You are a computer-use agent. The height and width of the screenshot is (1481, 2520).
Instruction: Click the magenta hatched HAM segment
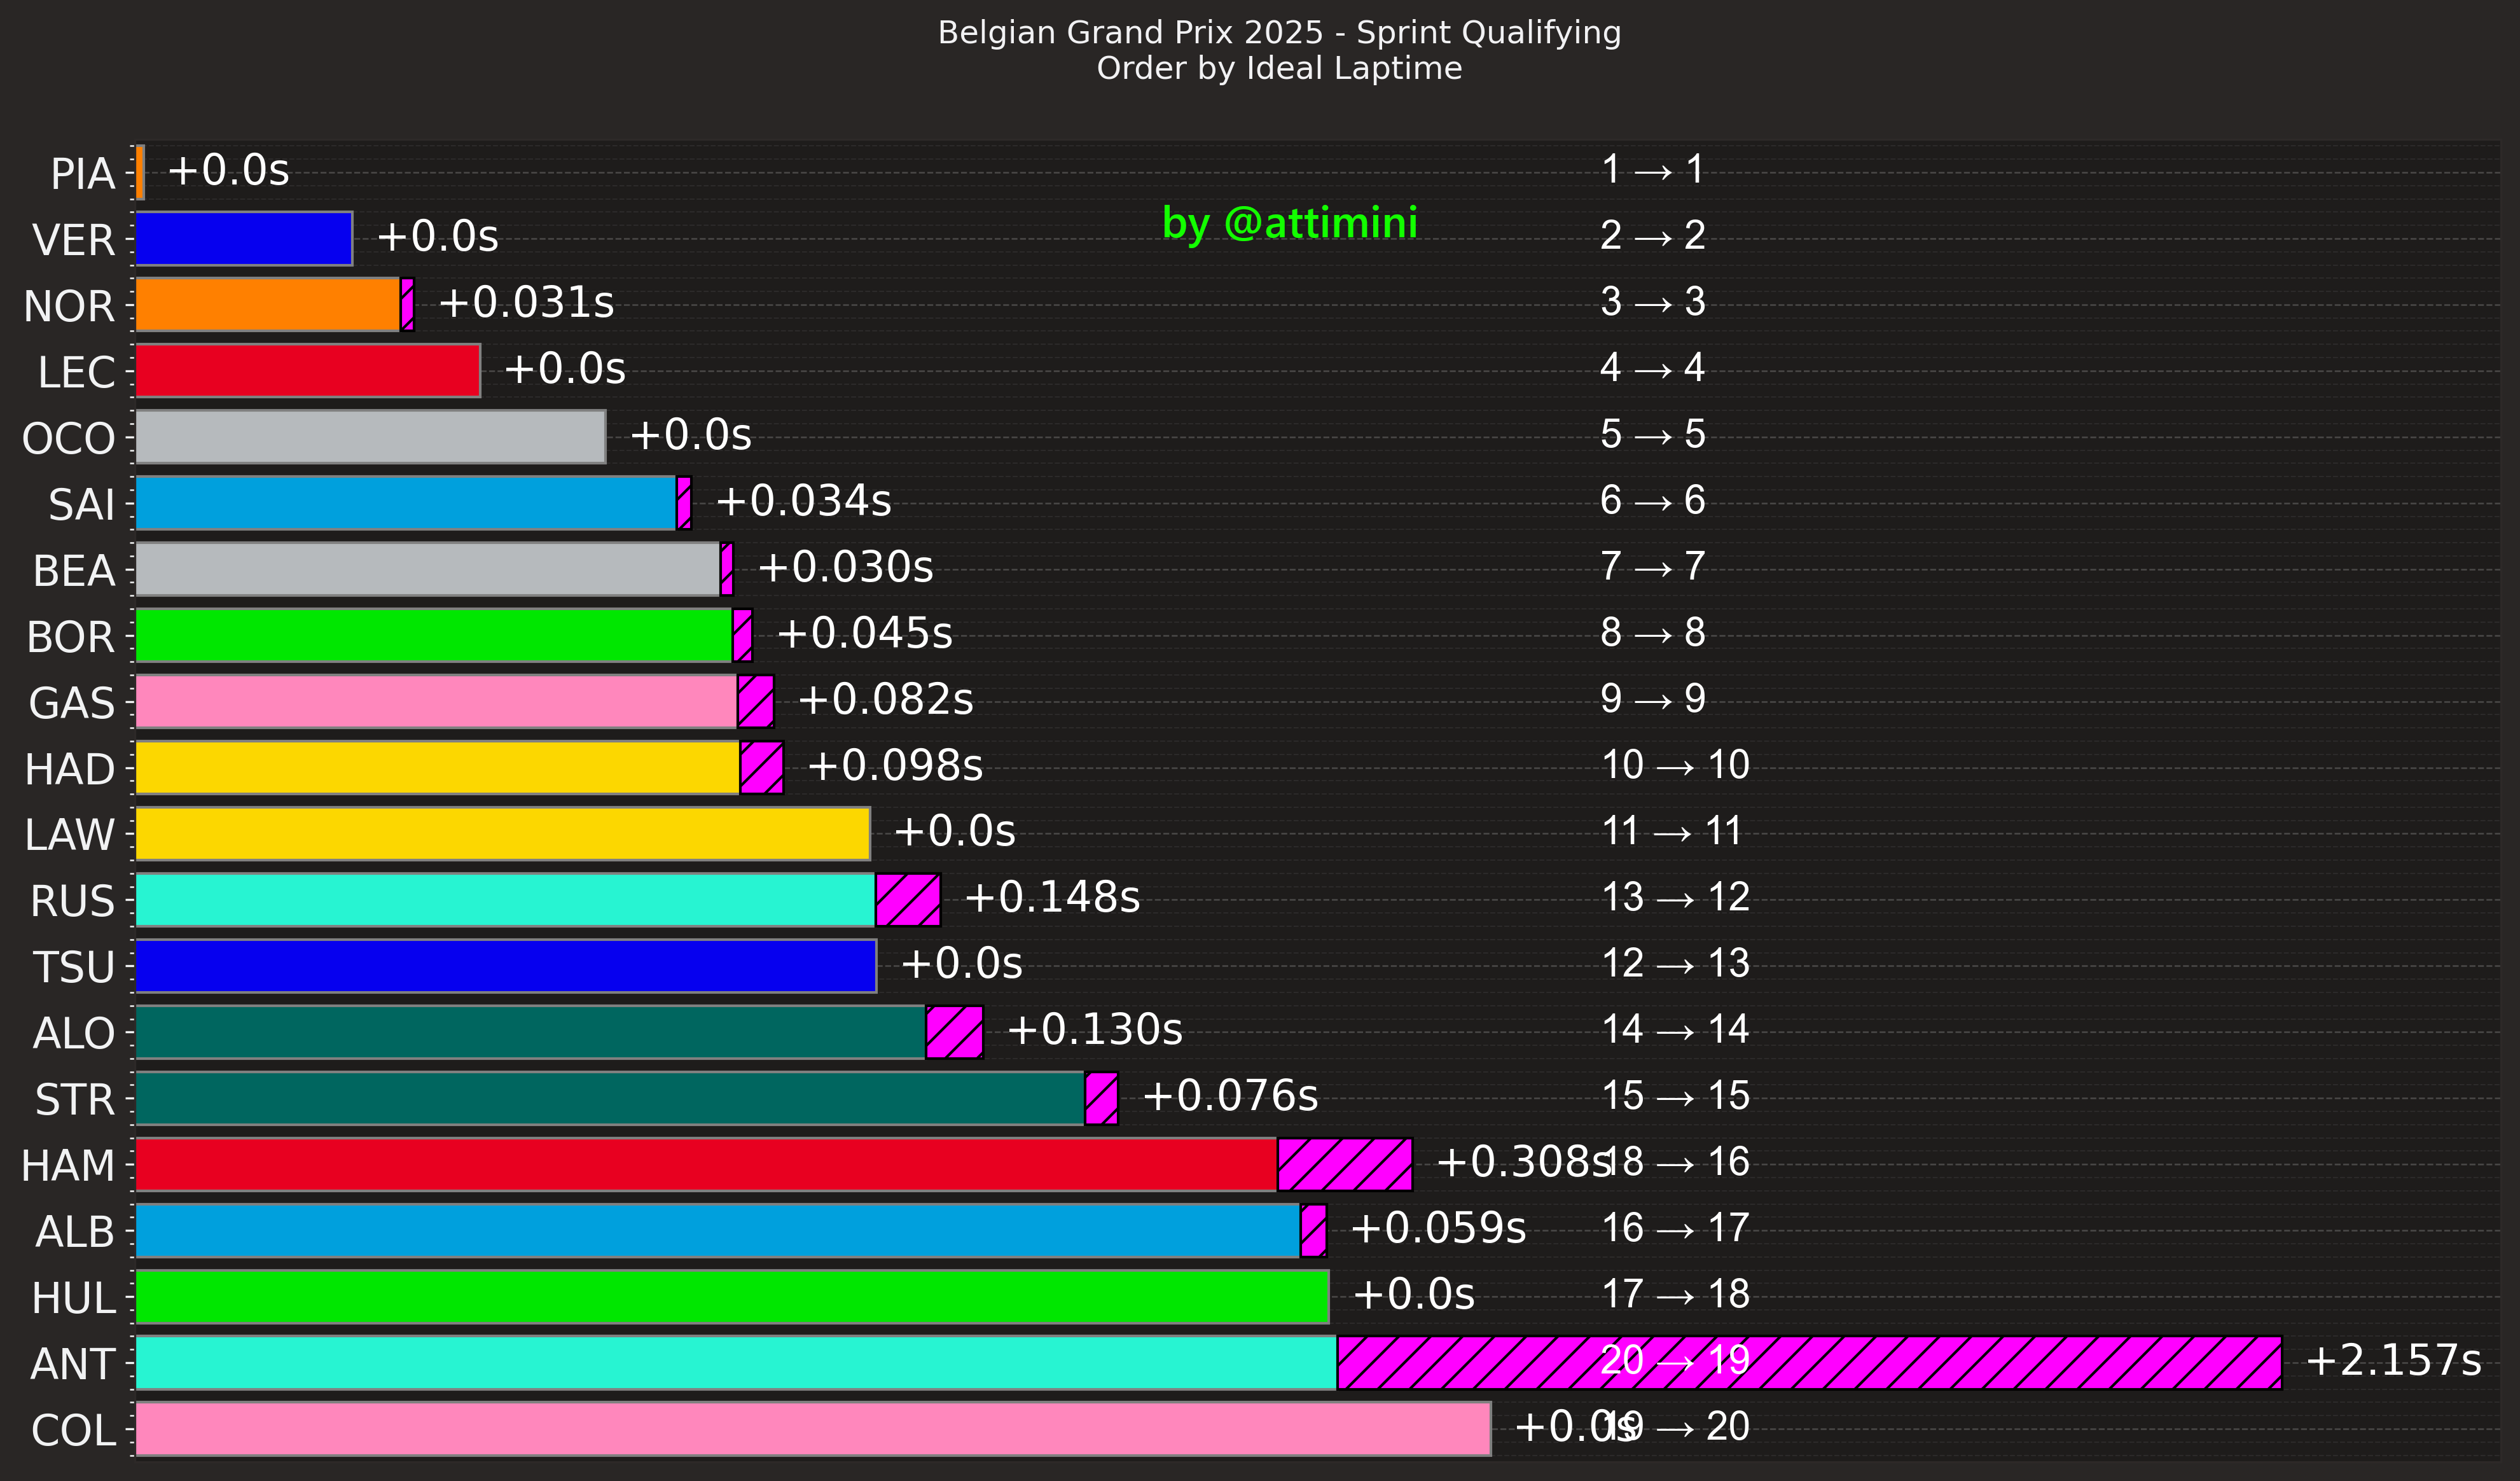point(1344,1165)
